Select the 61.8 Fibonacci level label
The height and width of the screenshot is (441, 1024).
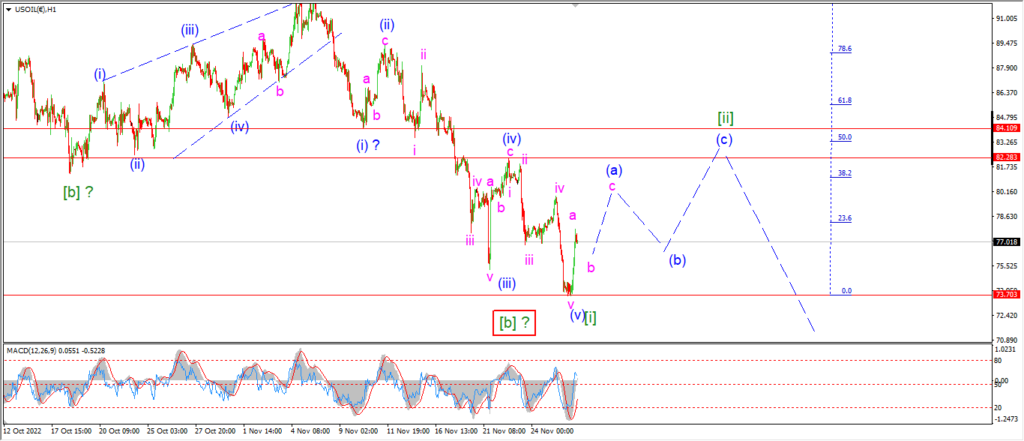click(x=845, y=101)
